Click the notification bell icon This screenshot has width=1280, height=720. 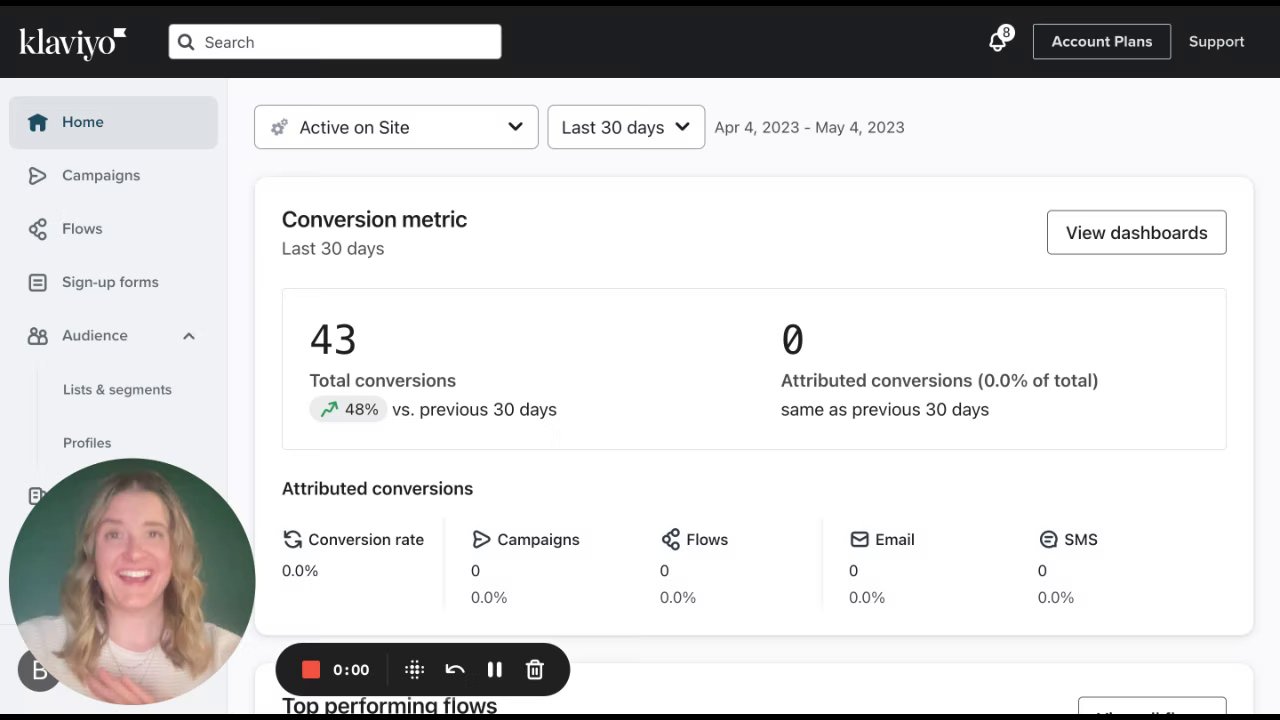[x=997, y=42]
